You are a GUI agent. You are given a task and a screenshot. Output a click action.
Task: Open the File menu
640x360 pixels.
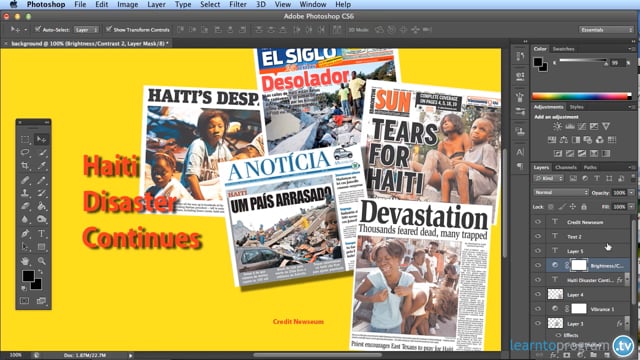(80, 4)
